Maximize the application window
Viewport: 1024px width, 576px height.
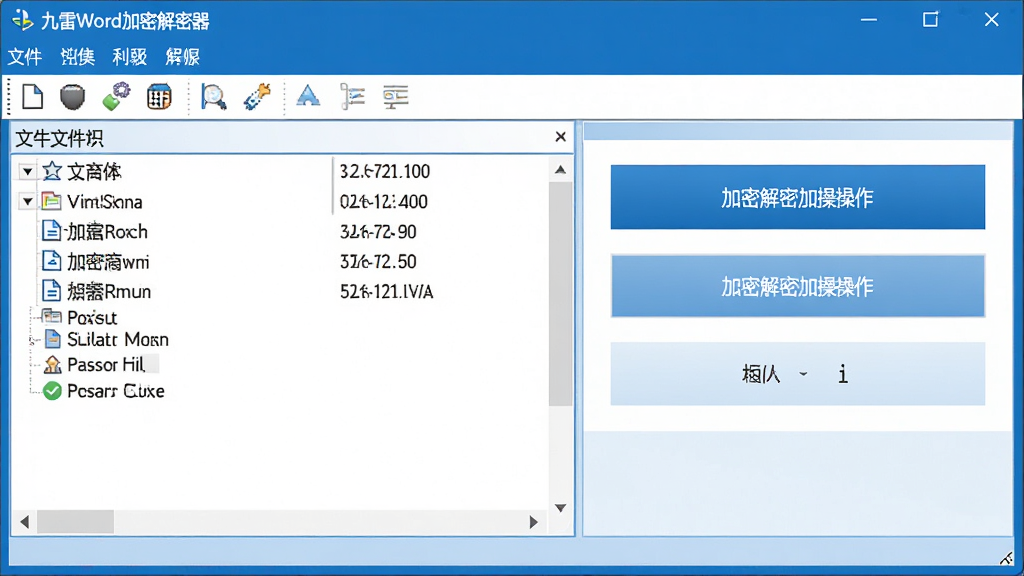pyautogui.click(x=930, y=20)
